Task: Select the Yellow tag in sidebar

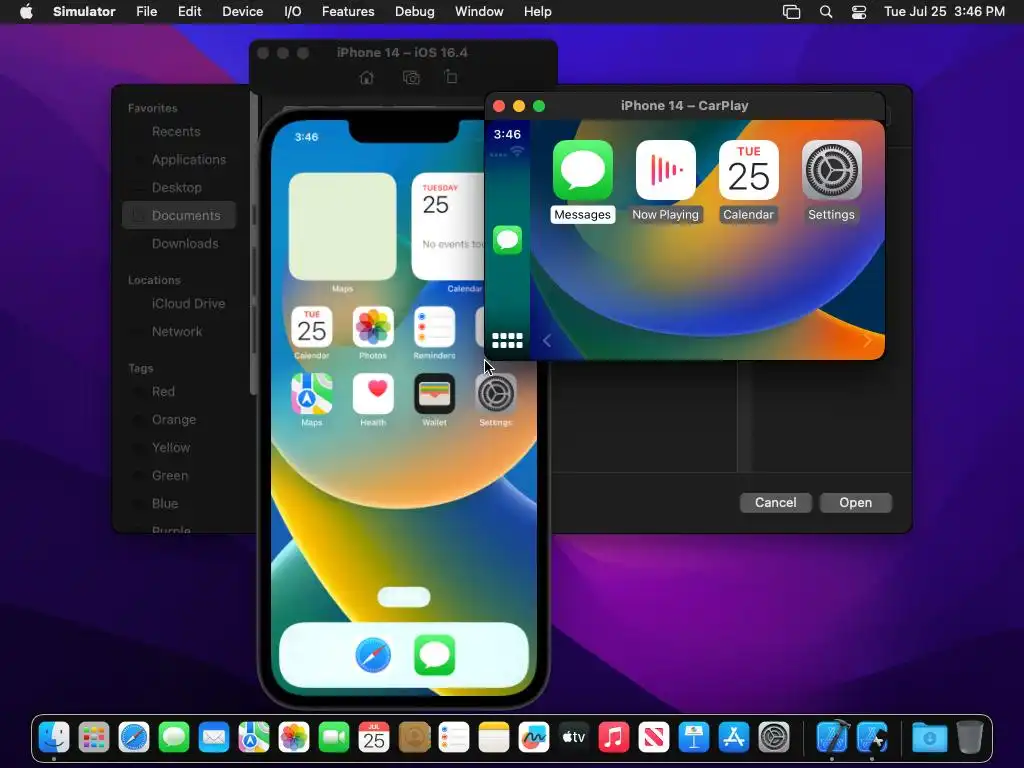Action: 178,448
